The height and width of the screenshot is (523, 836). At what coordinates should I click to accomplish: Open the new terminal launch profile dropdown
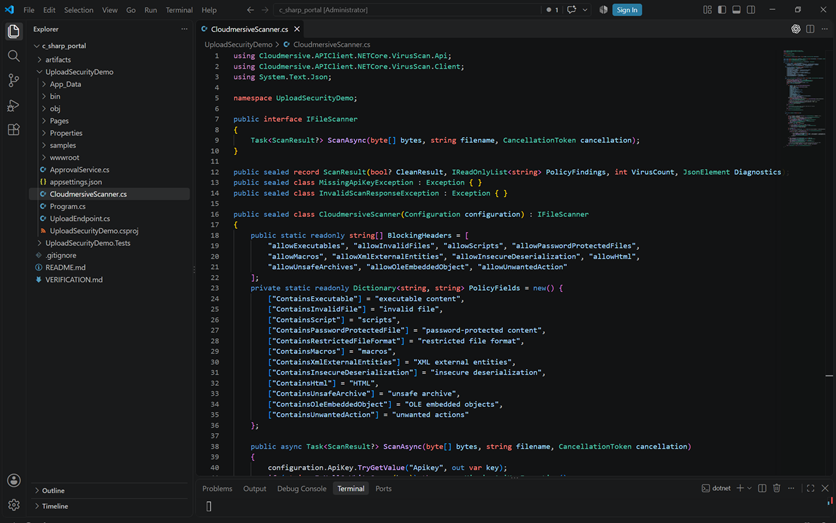[749, 488]
